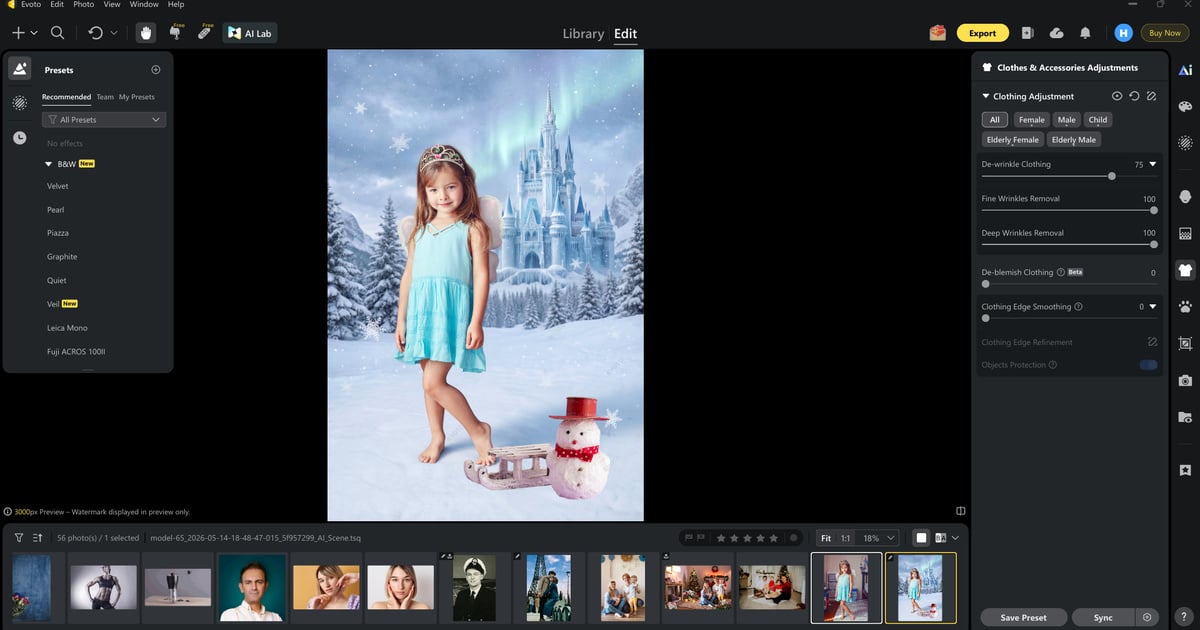Open the background adjustments icon
The height and width of the screenshot is (630, 1200).
(1185, 233)
